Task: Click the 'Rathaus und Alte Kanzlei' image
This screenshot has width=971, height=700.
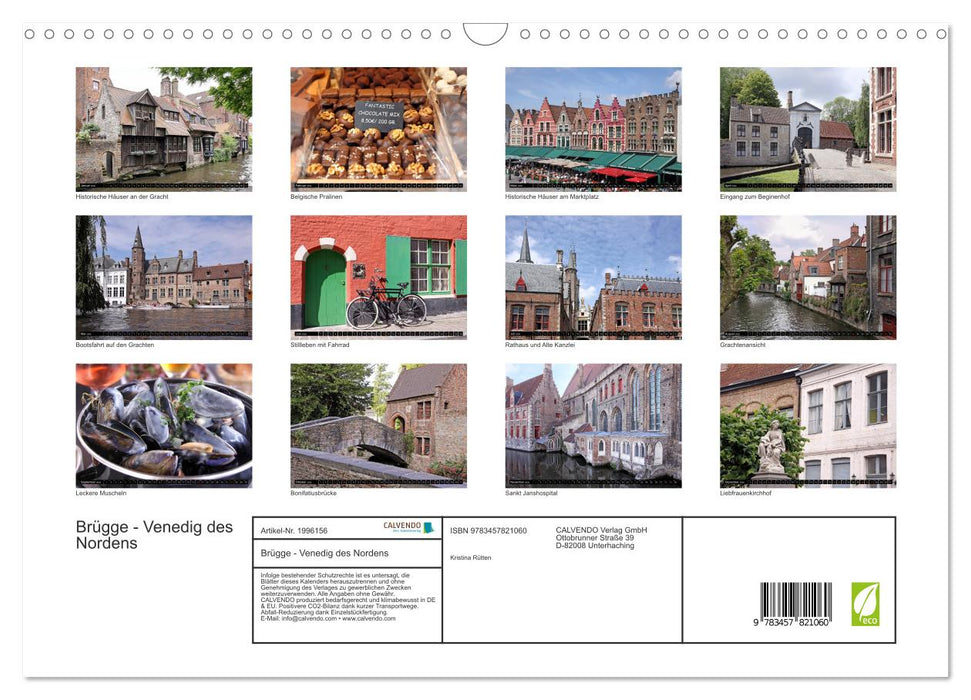Action: coord(593,277)
